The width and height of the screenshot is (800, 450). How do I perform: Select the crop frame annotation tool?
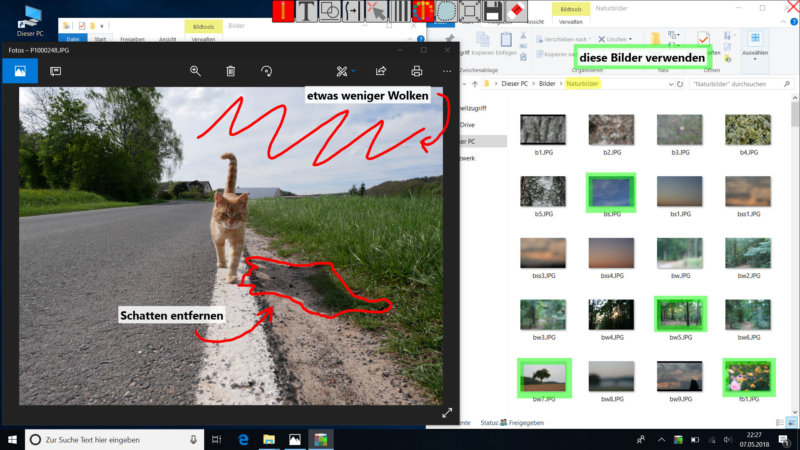[x=469, y=11]
